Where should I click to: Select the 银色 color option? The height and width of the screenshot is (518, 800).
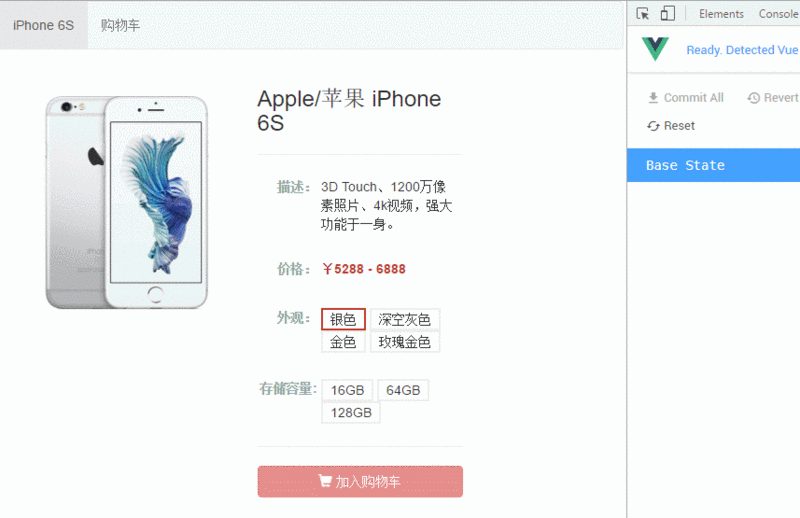pyautogui.click(x=343, y=319)
